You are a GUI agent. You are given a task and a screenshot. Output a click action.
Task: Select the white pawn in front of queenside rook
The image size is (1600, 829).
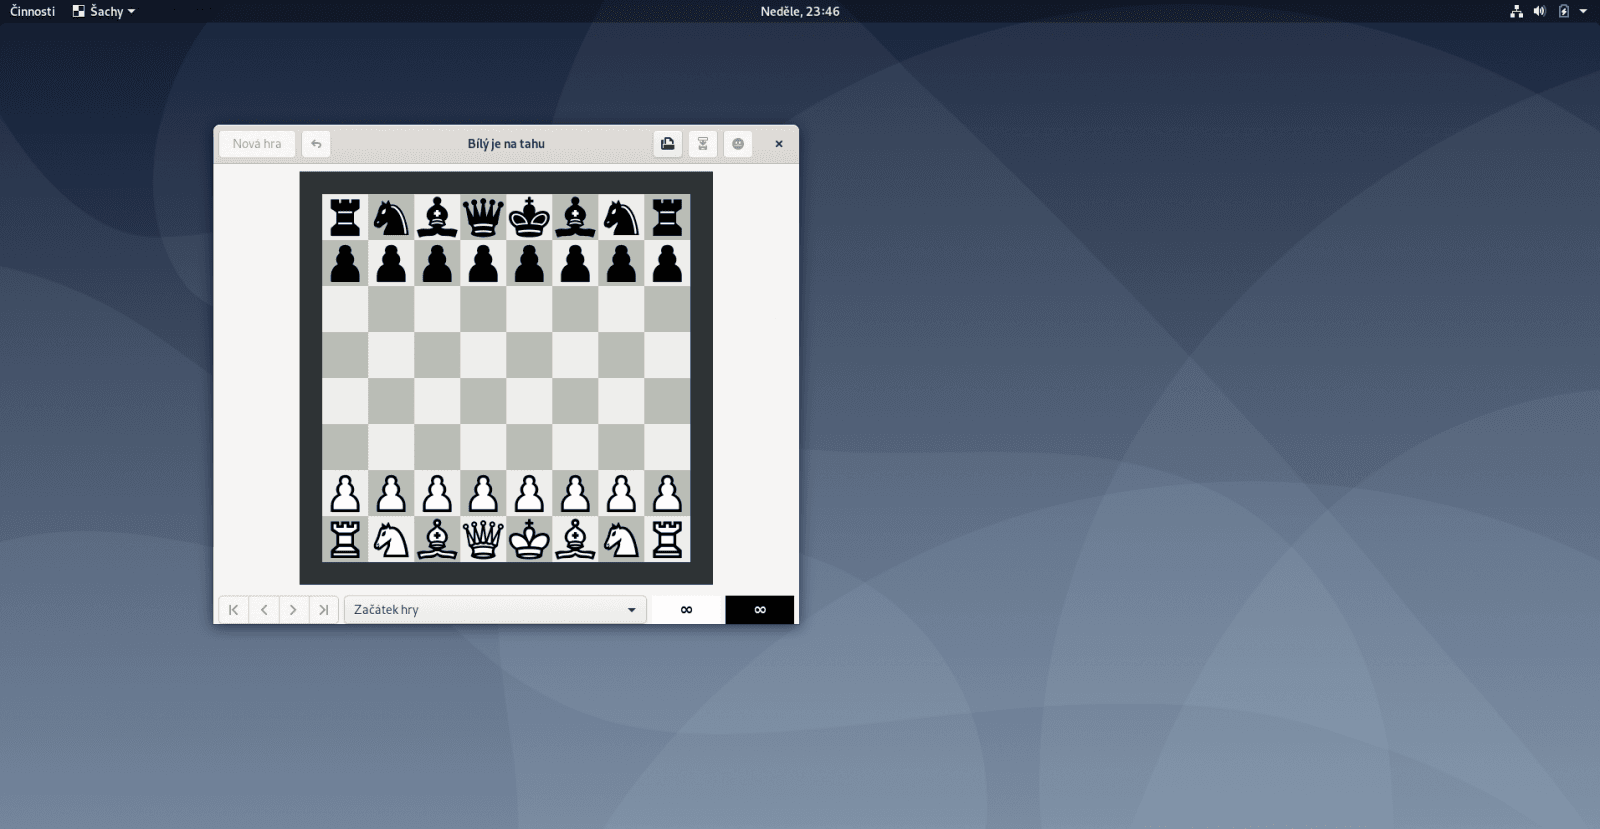(345, 494)
